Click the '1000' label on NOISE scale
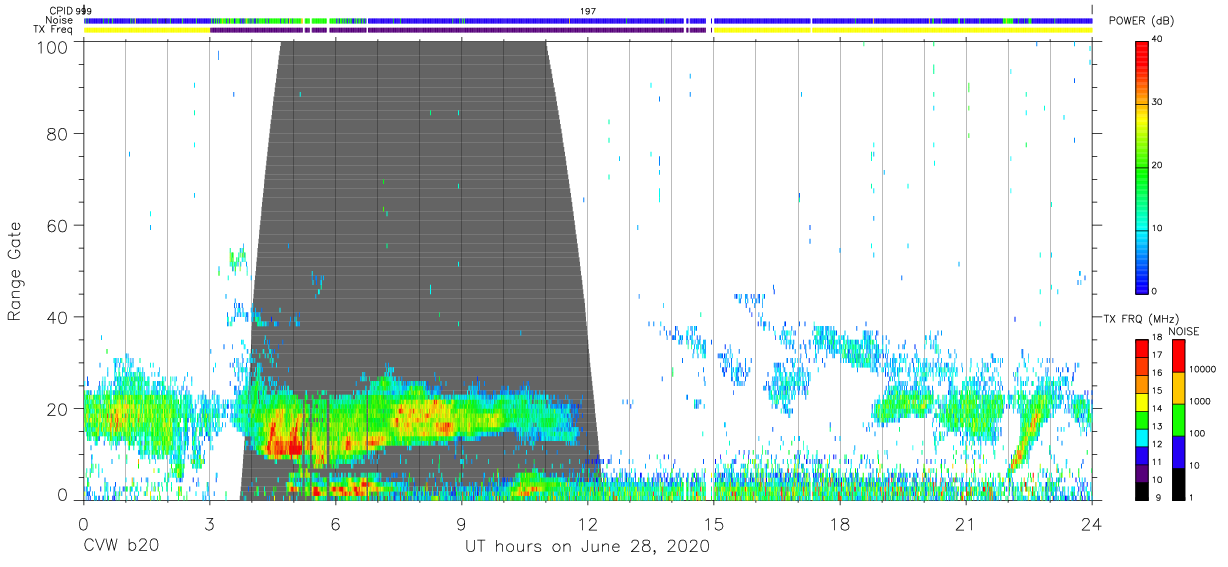Image resolution: width=1228 pixels, height=567 pixels. [x=1201, y=401]
